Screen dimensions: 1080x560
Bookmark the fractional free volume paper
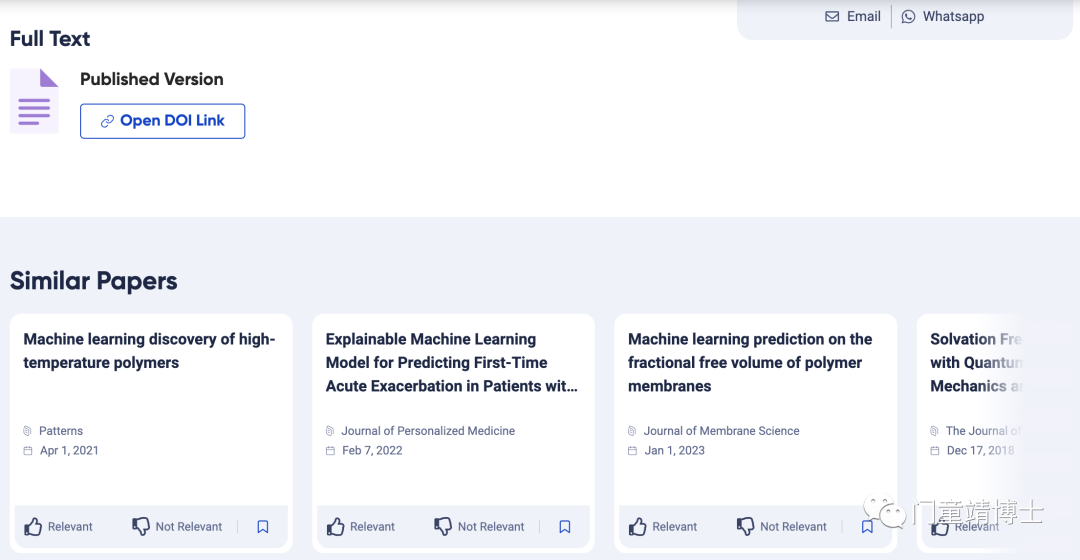[x=867, y=527]
